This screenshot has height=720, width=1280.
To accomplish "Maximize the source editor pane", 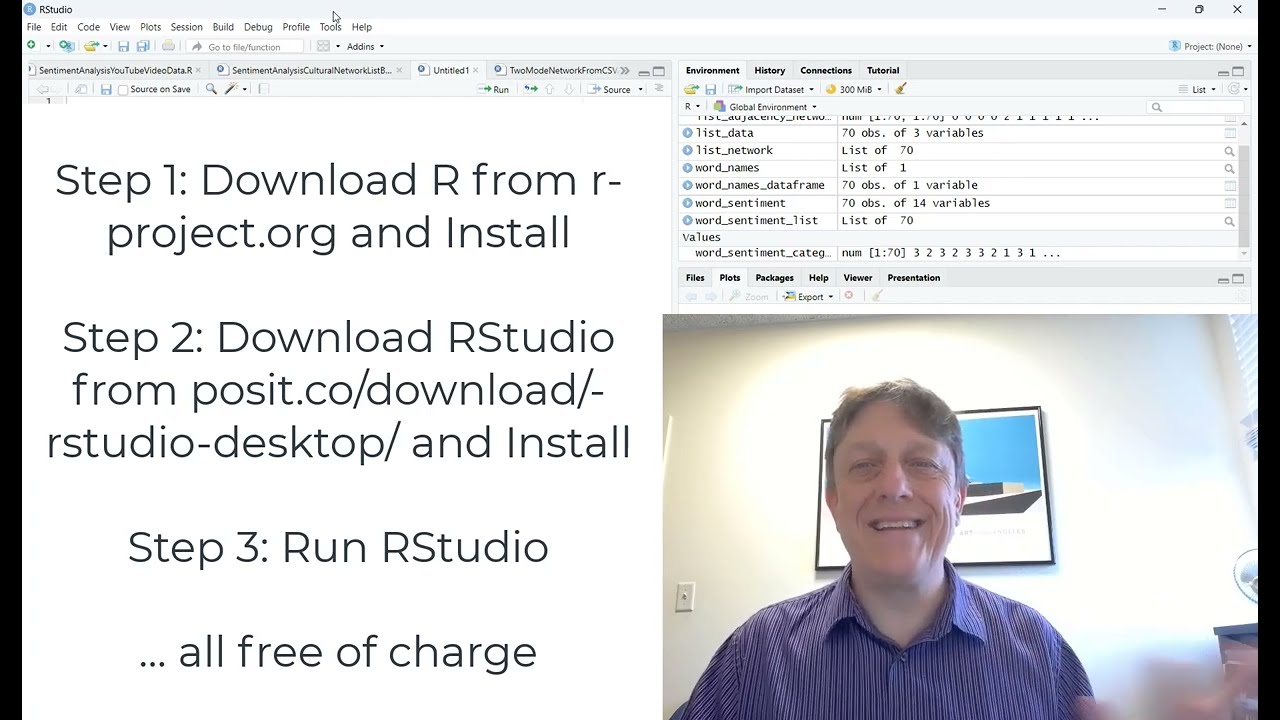I will (x=659, y=71).
